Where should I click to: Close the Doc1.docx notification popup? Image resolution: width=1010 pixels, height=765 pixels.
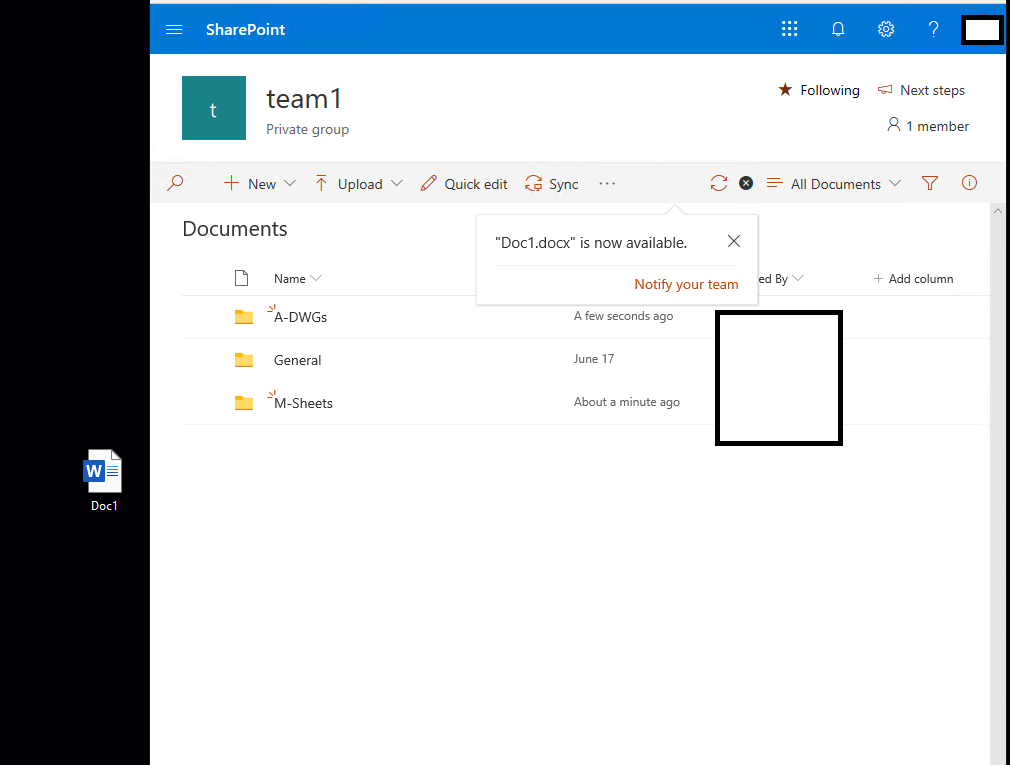click(x=734, y=241)
